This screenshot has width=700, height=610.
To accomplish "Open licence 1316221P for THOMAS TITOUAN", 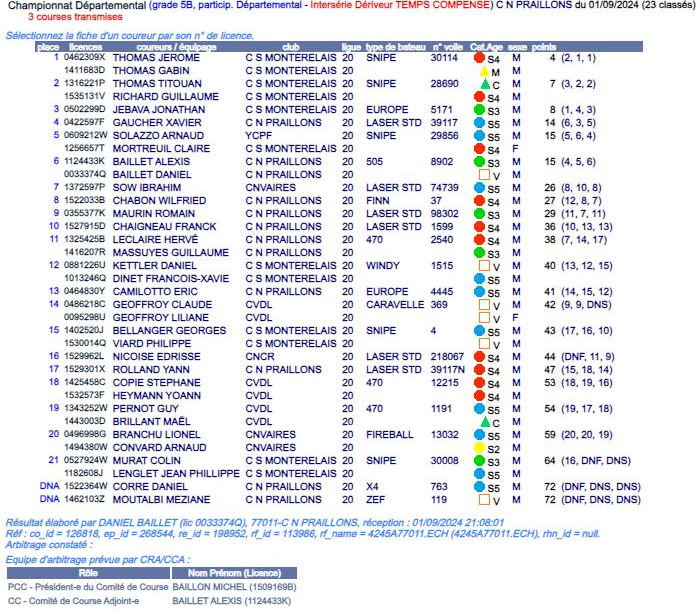I will tap(85, 84).
